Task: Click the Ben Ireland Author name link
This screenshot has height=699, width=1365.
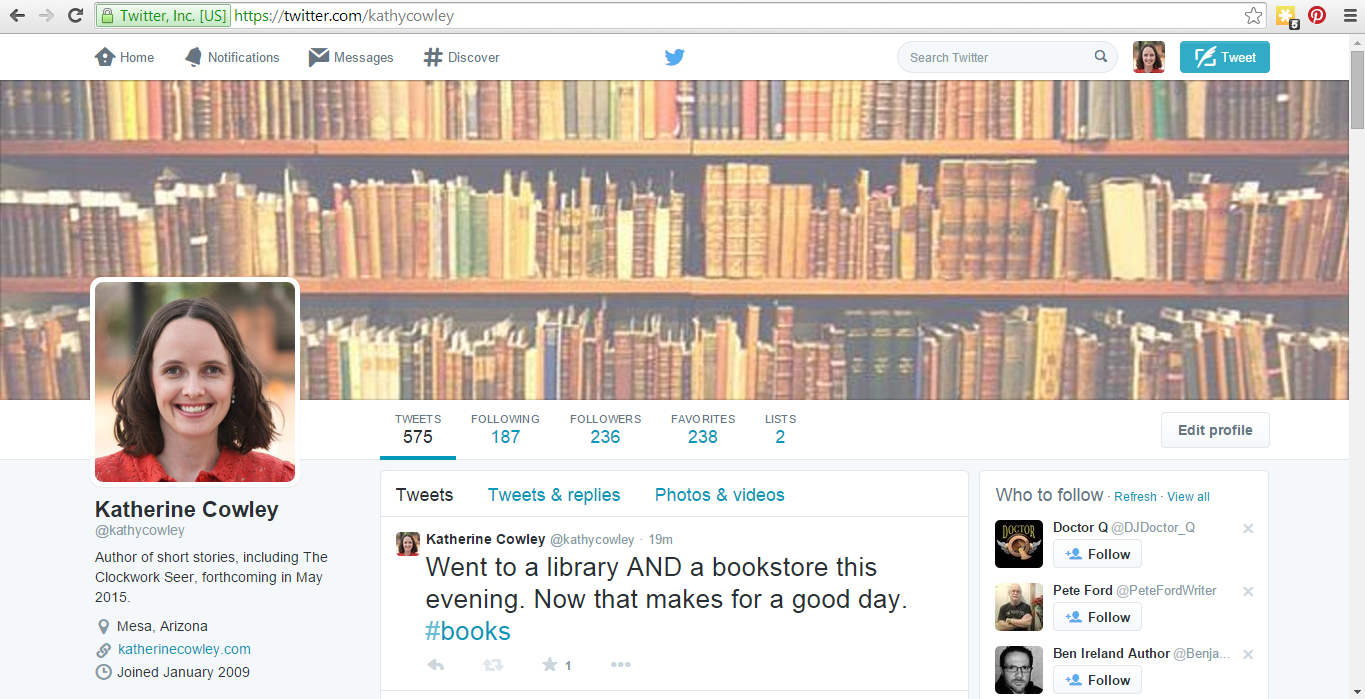Action: click(1111, 653)
